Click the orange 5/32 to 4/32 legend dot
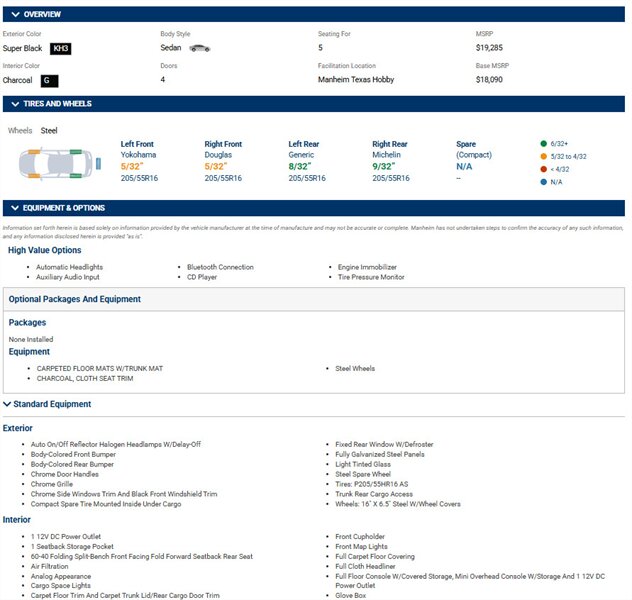 pos(543,156)
